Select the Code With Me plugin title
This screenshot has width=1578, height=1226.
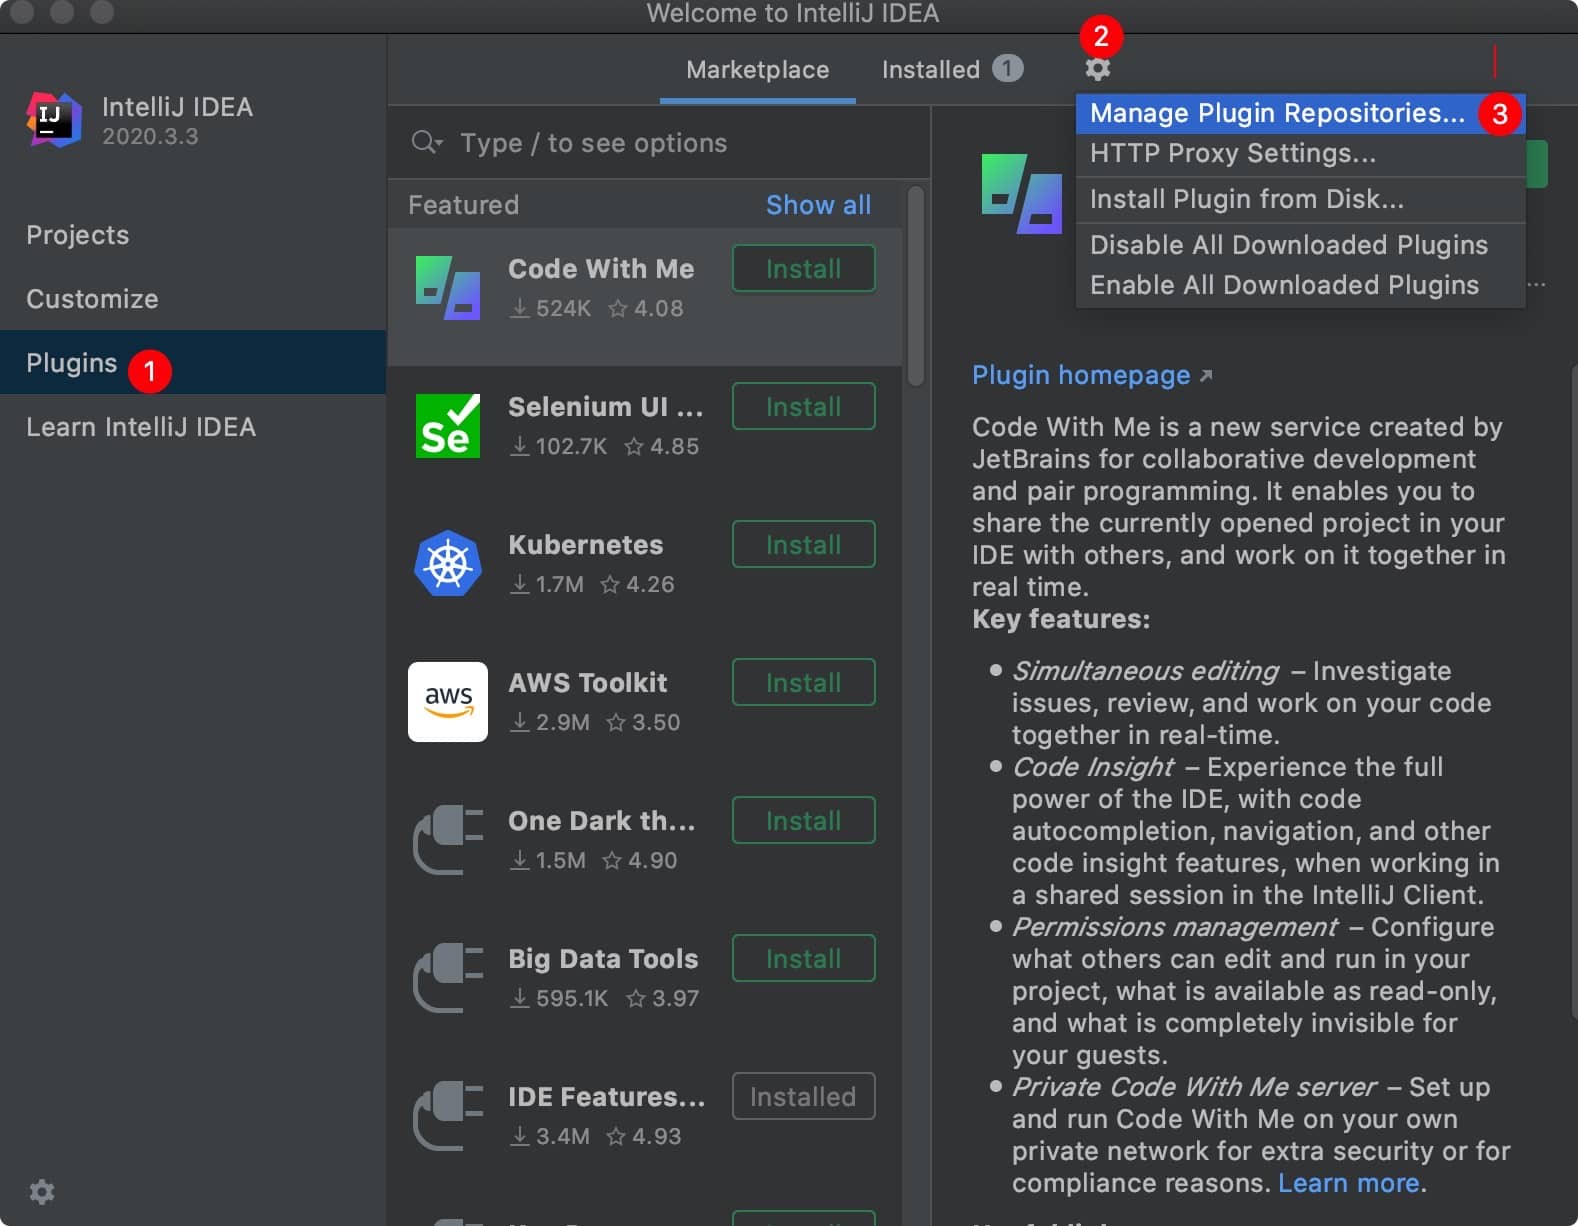coord(601,269)
